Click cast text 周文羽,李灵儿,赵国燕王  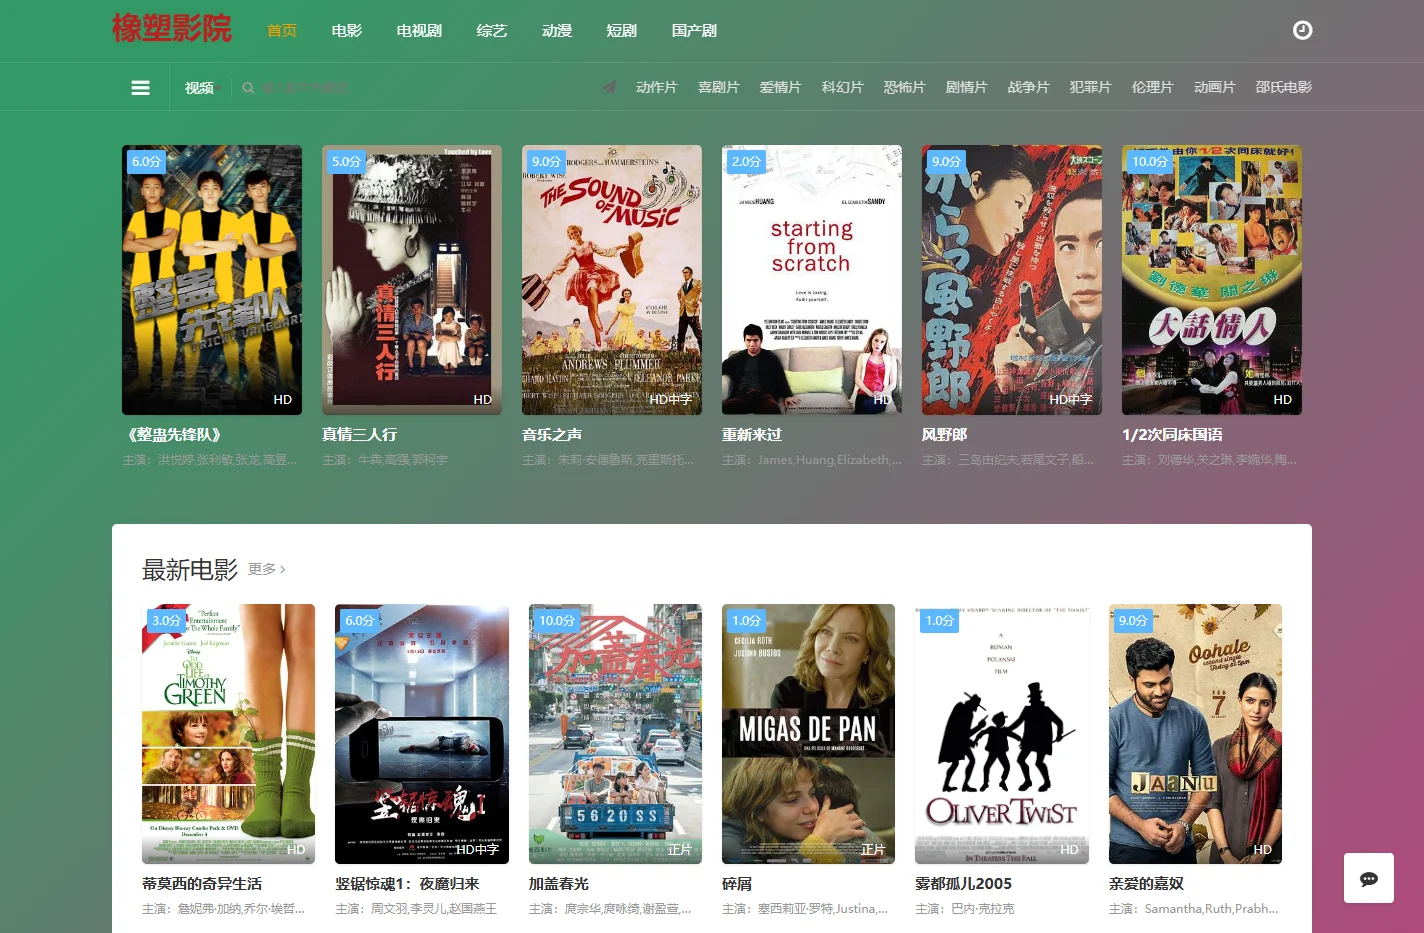[x=416, y=909]
